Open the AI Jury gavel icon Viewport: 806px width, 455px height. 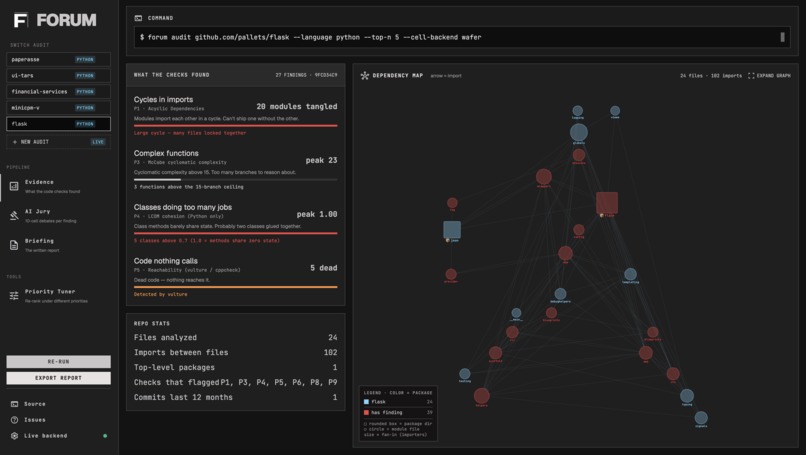(x=14, y=215)
